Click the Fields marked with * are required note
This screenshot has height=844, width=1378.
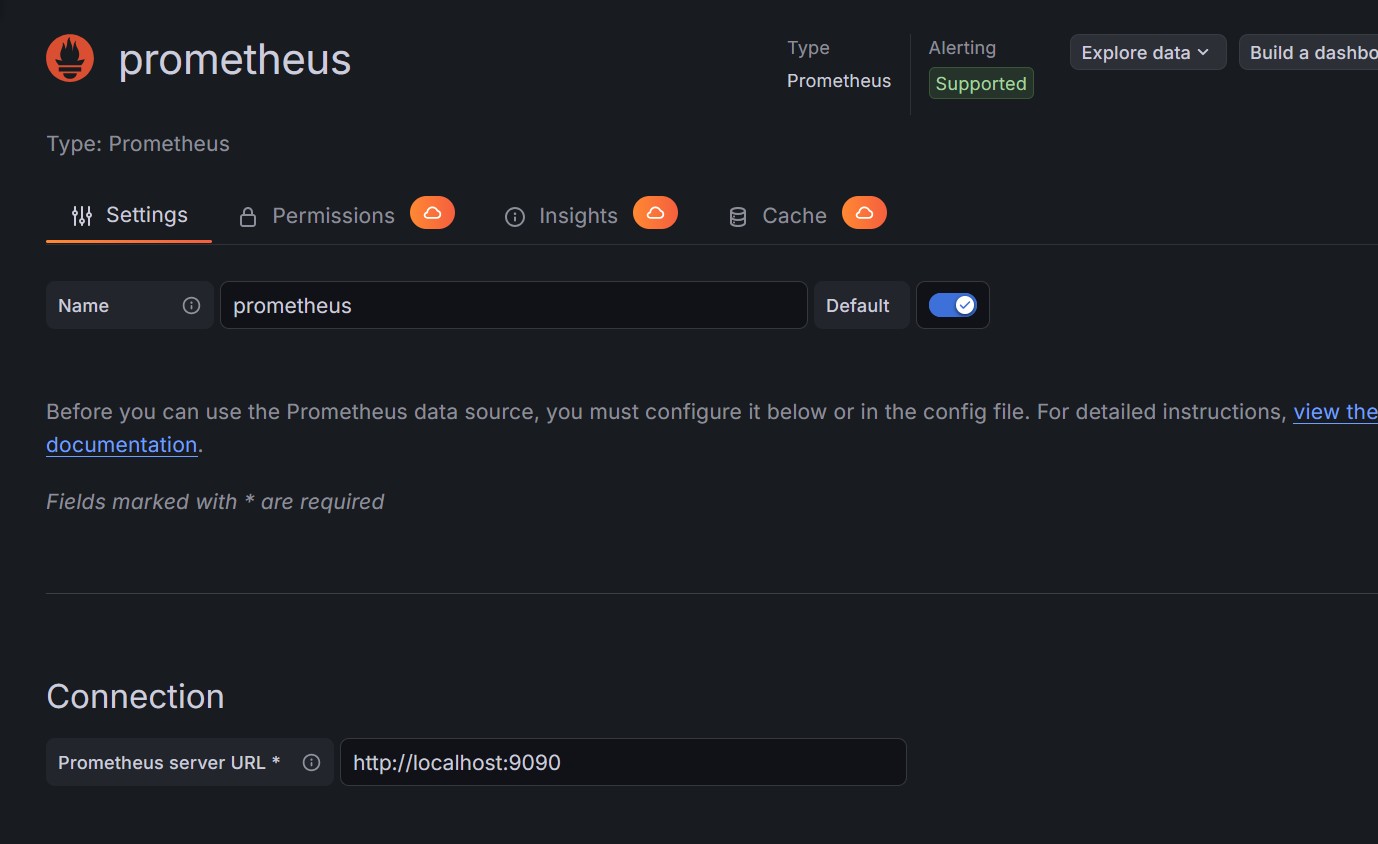click(x=215, y=501)
